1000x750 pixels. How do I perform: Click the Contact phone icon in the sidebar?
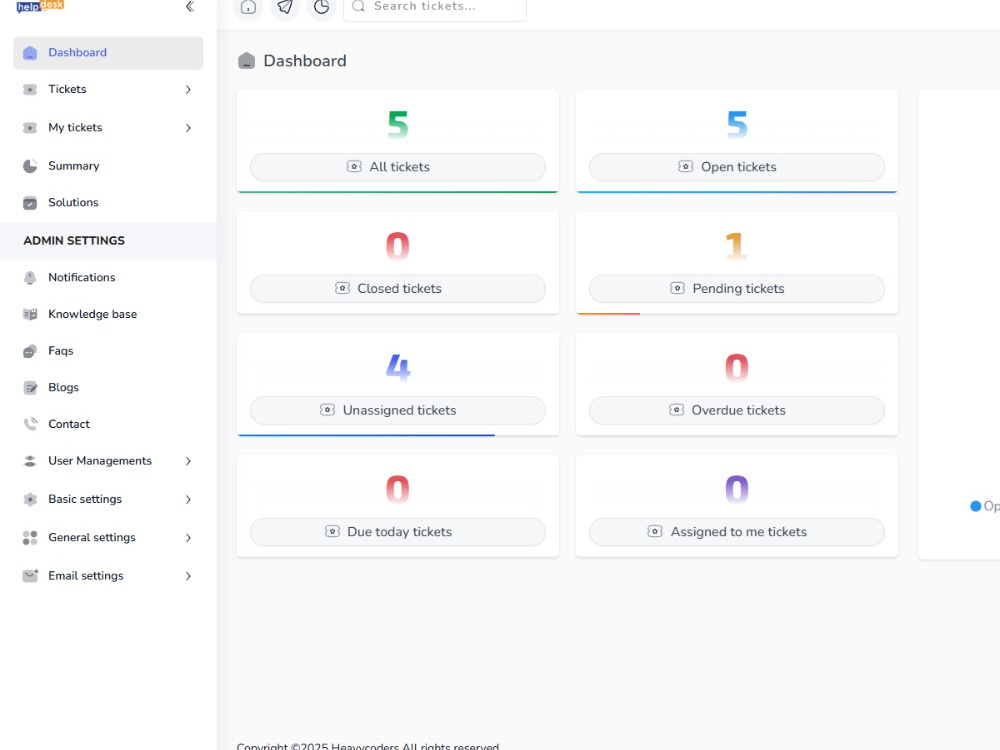[x=28, y=424]
